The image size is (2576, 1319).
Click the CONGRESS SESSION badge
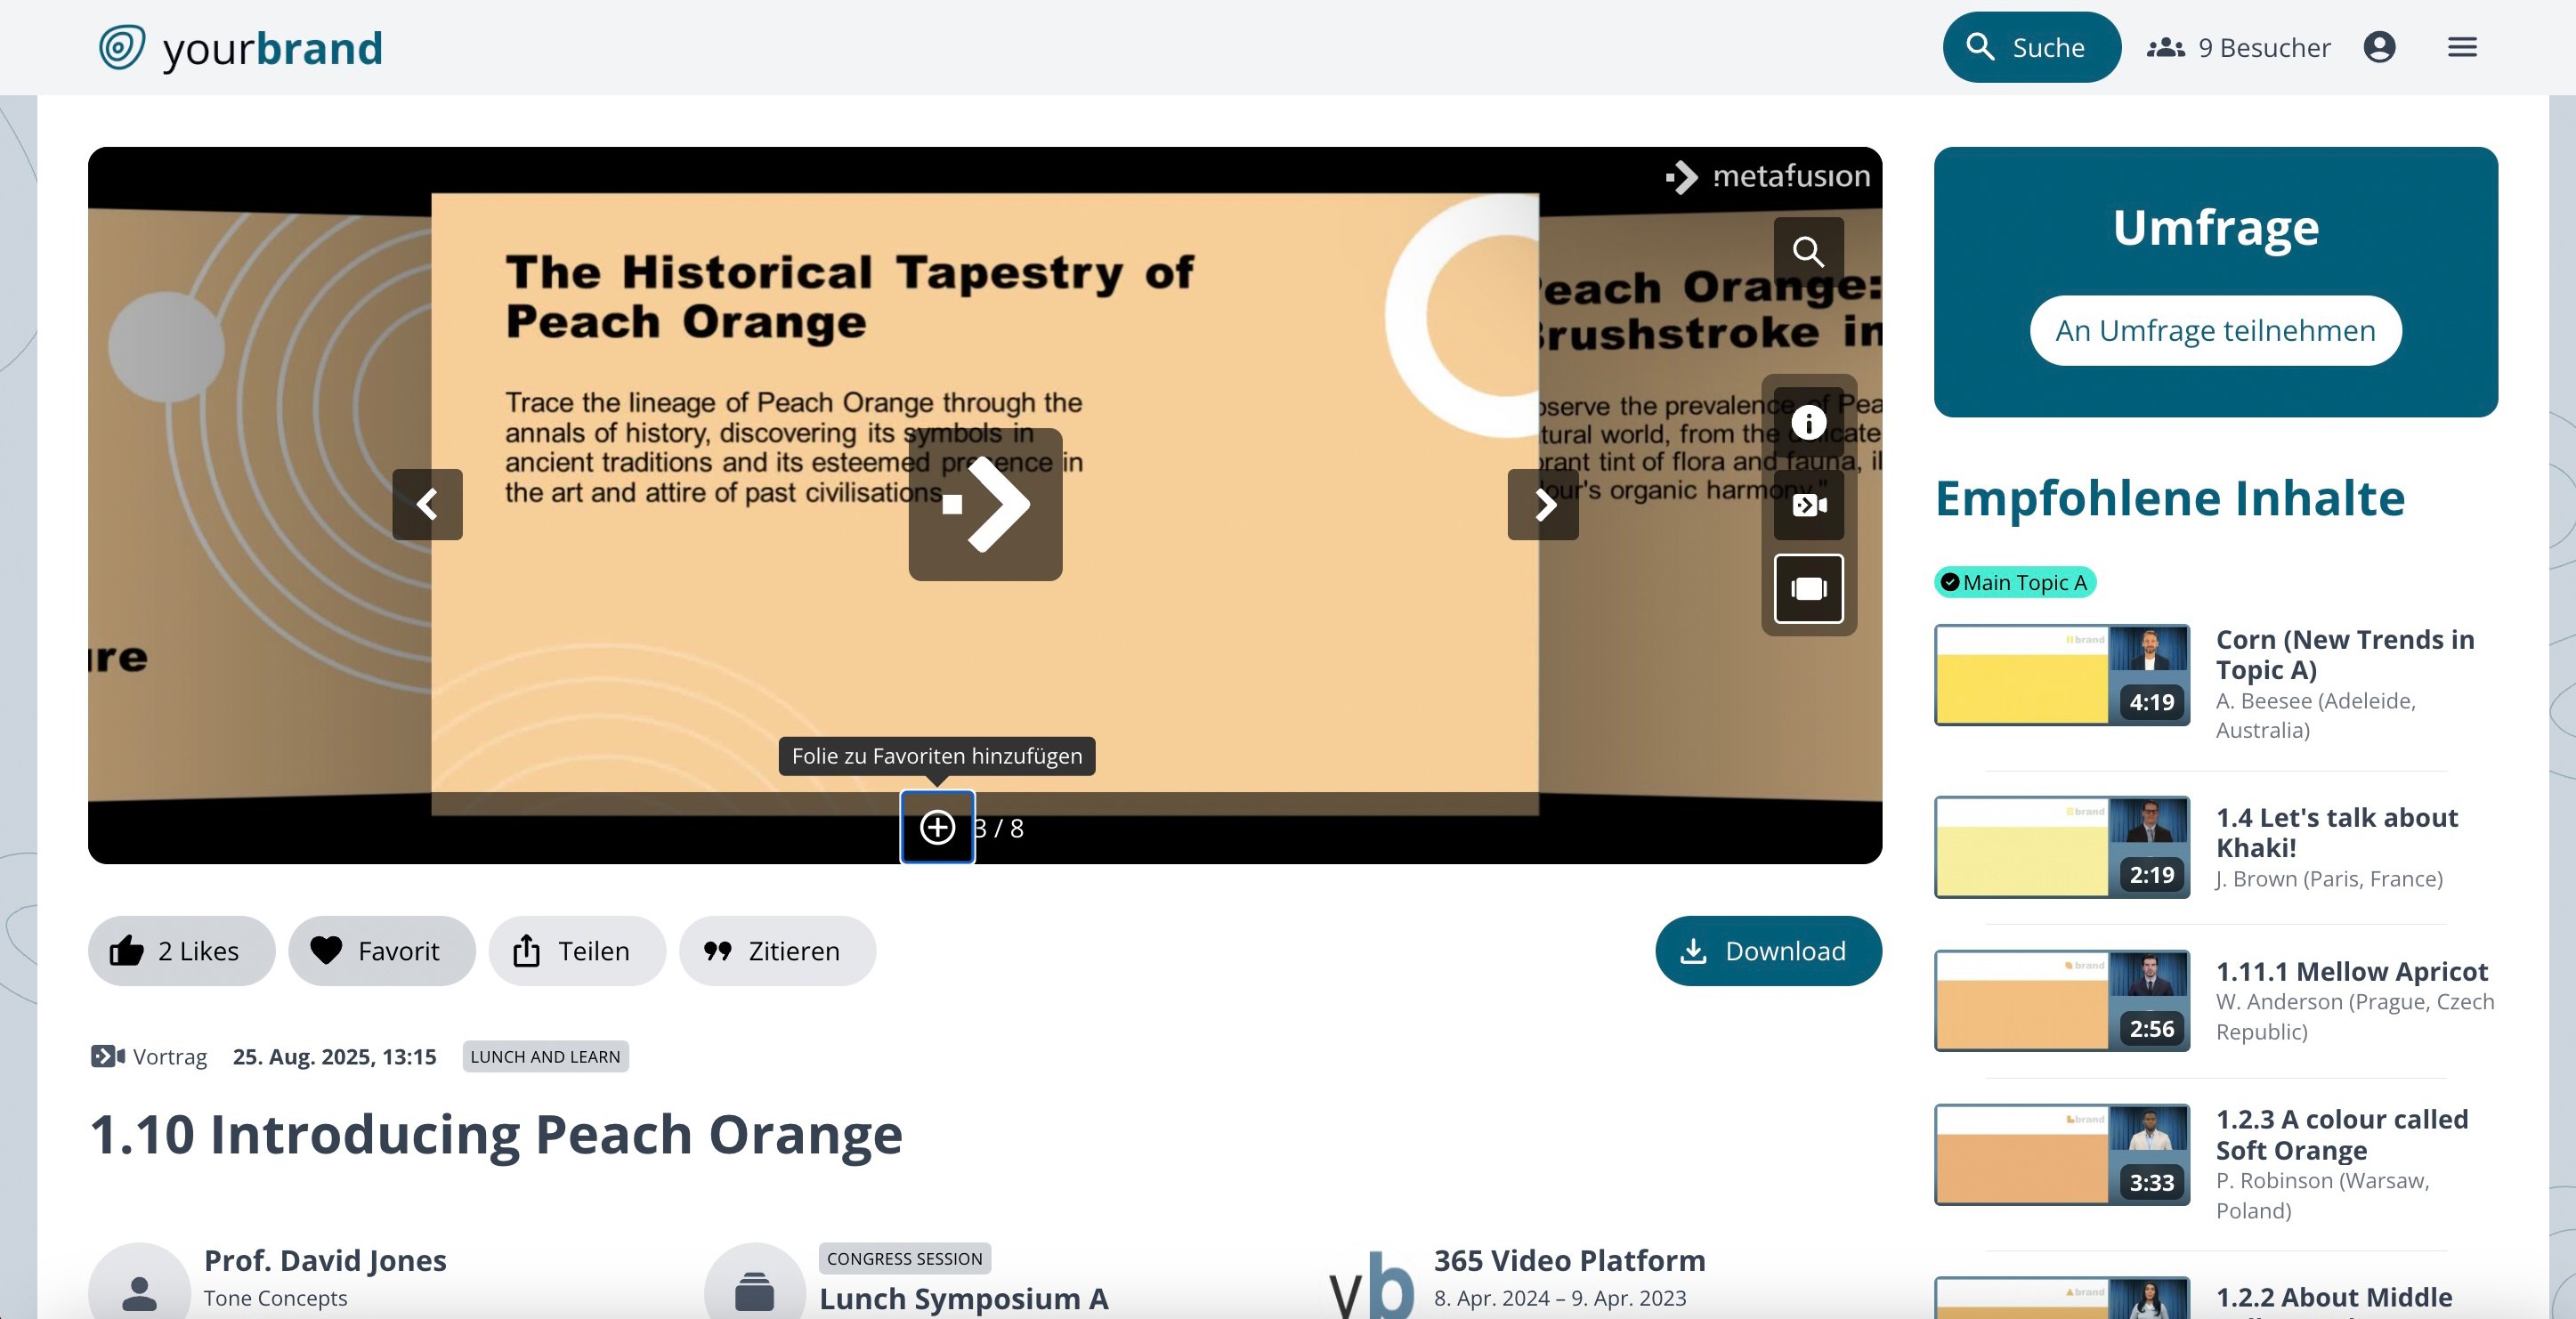coord(905,1258)
